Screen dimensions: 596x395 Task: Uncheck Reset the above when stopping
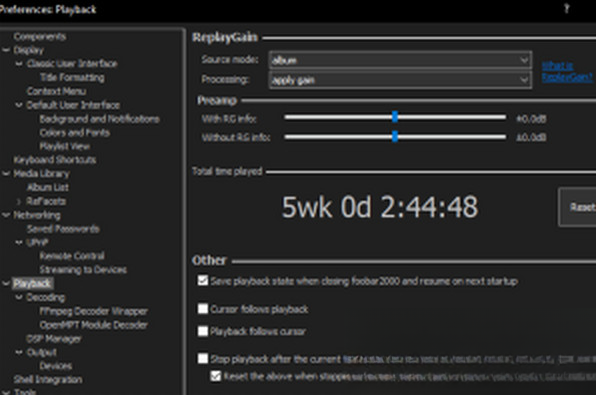(216, 376)
